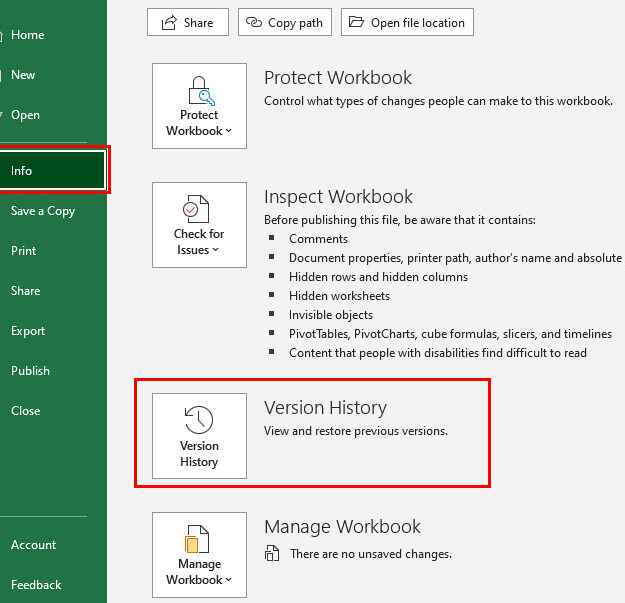Open the Account page
Viewport: 625px width, 603px height.
click(x=33, y=545)
